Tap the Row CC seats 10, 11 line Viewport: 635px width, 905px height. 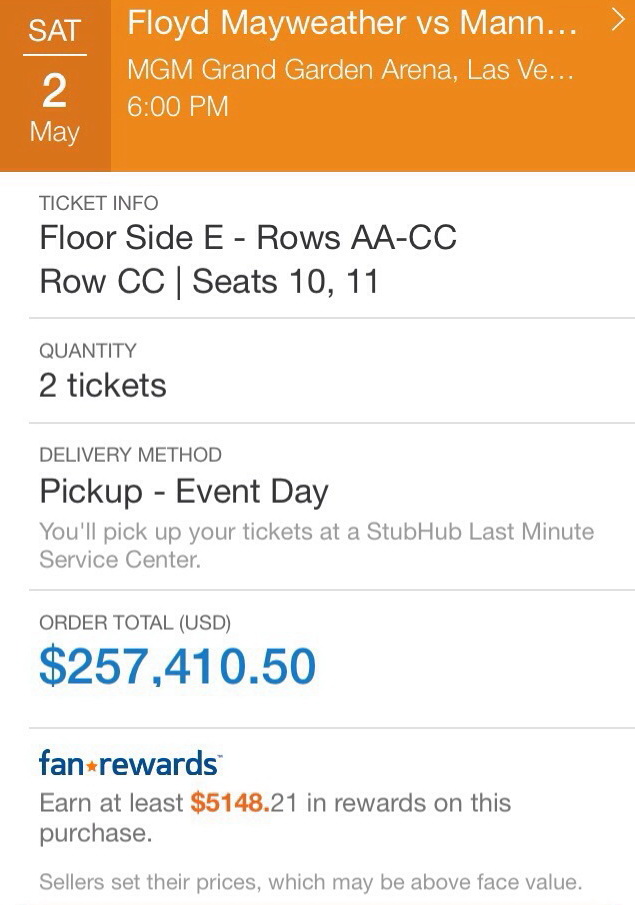[x=209, y=281]
